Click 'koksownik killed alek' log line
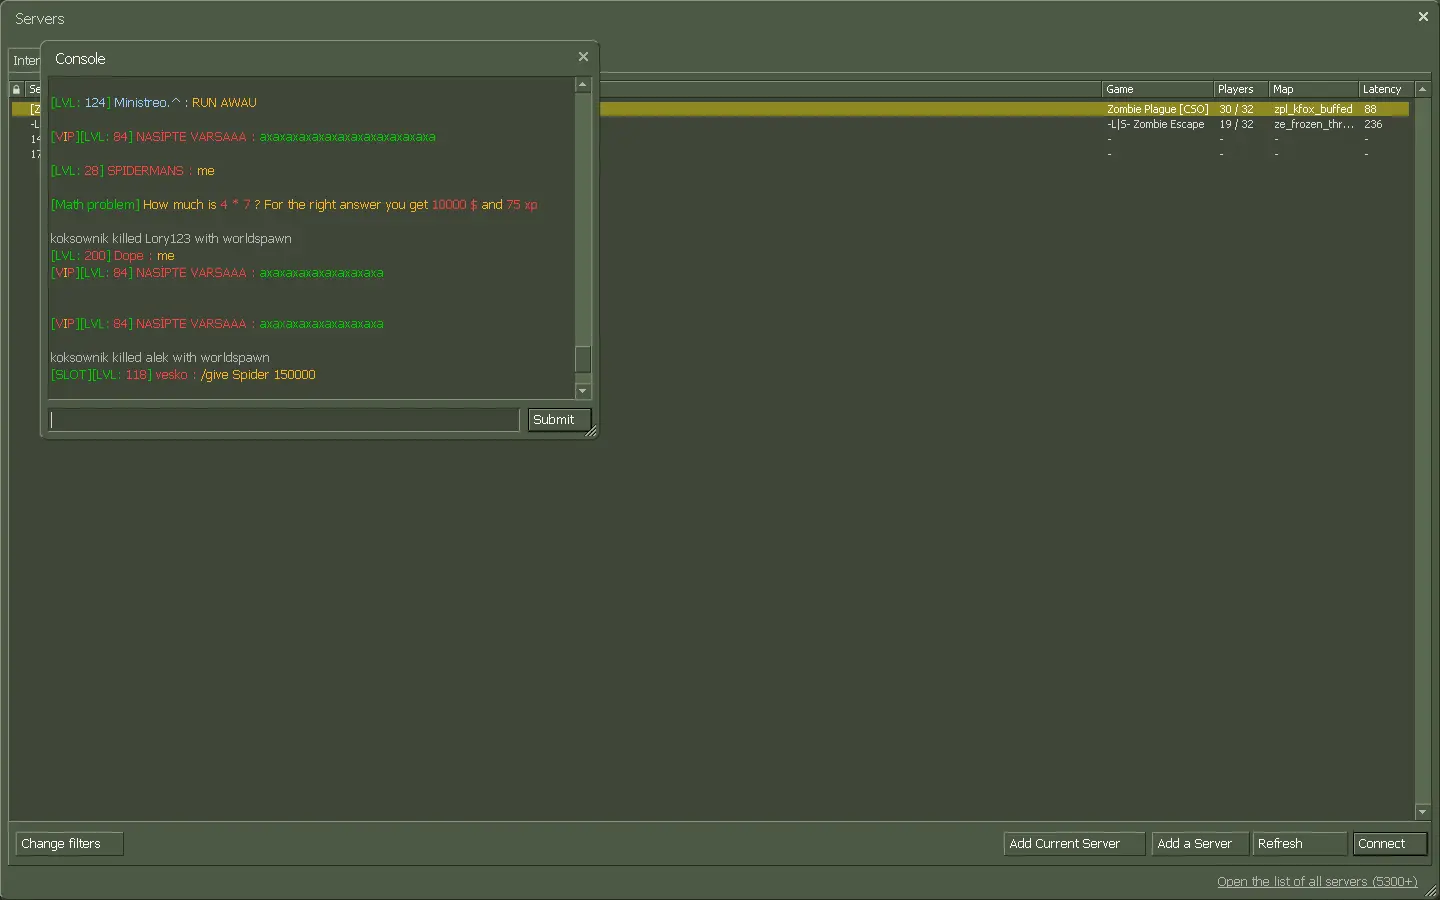The image size is (1440, 900). pos(160,358)
